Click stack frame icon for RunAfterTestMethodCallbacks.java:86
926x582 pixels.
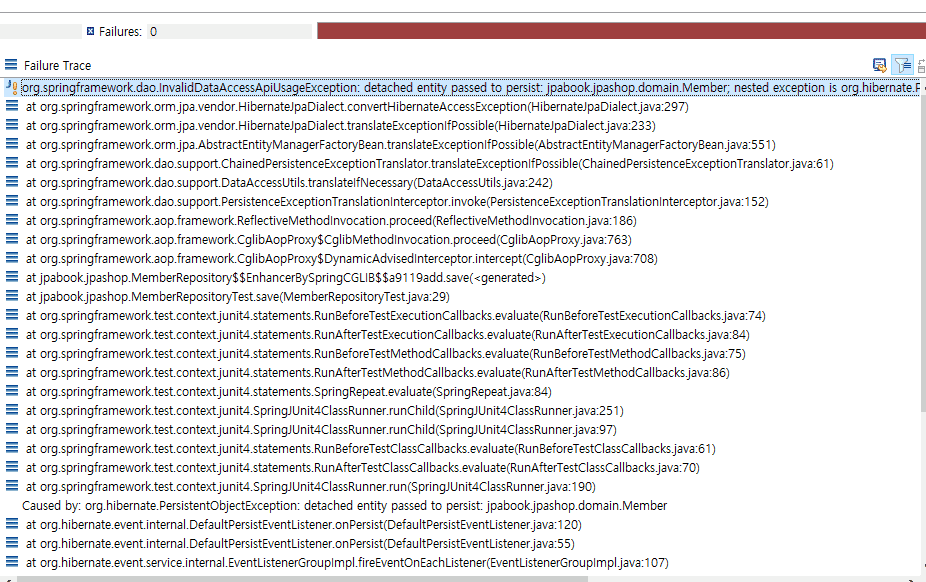(x=12, y=372)
